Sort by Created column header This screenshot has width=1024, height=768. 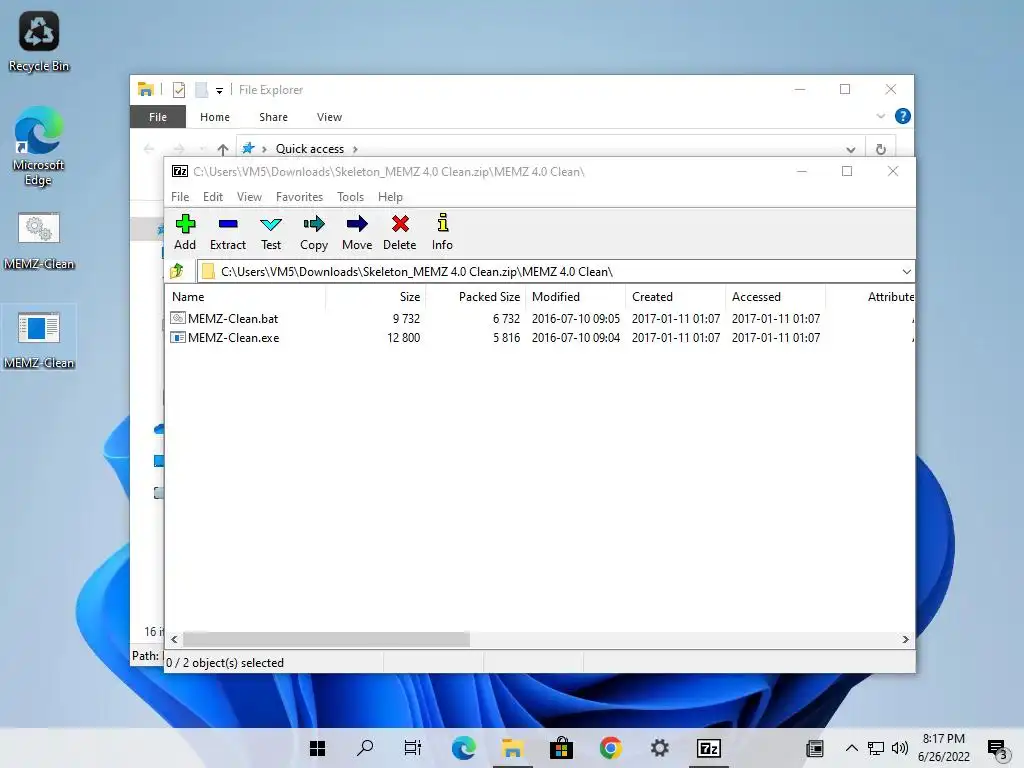(675, 296)
